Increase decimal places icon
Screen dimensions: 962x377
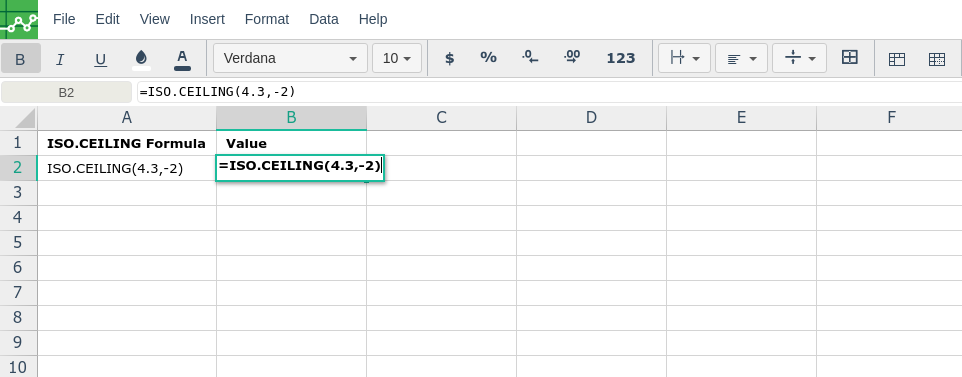tap(572, 58)
